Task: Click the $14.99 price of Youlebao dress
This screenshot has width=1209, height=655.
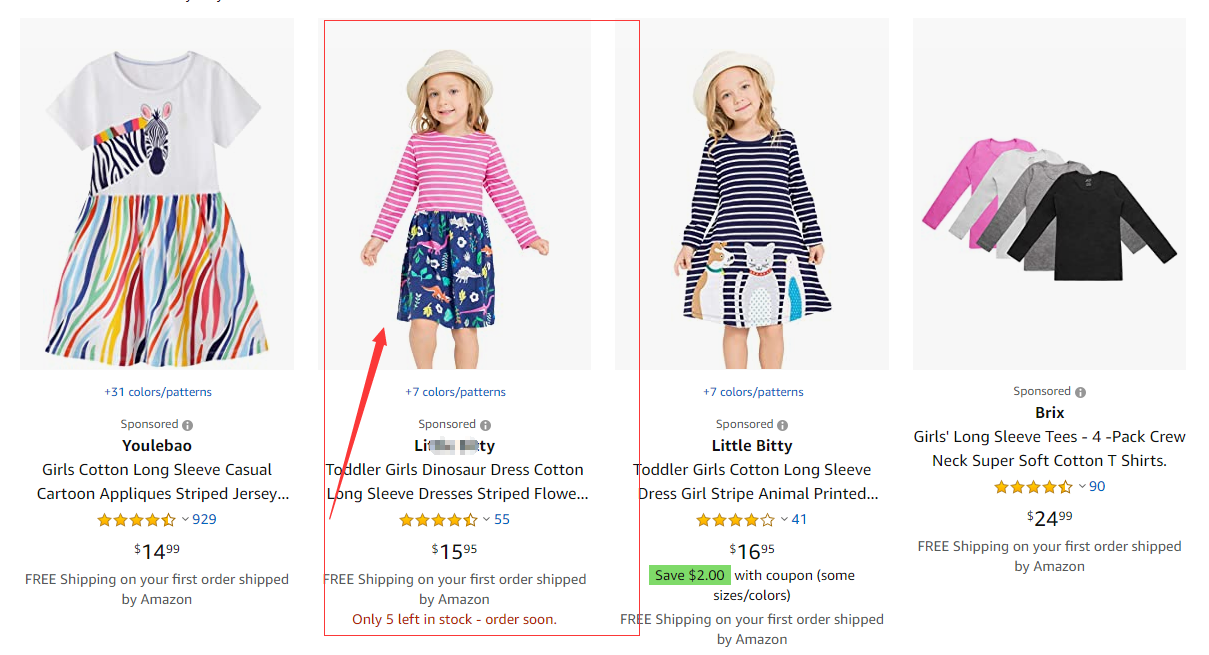Action: (157, 551)
